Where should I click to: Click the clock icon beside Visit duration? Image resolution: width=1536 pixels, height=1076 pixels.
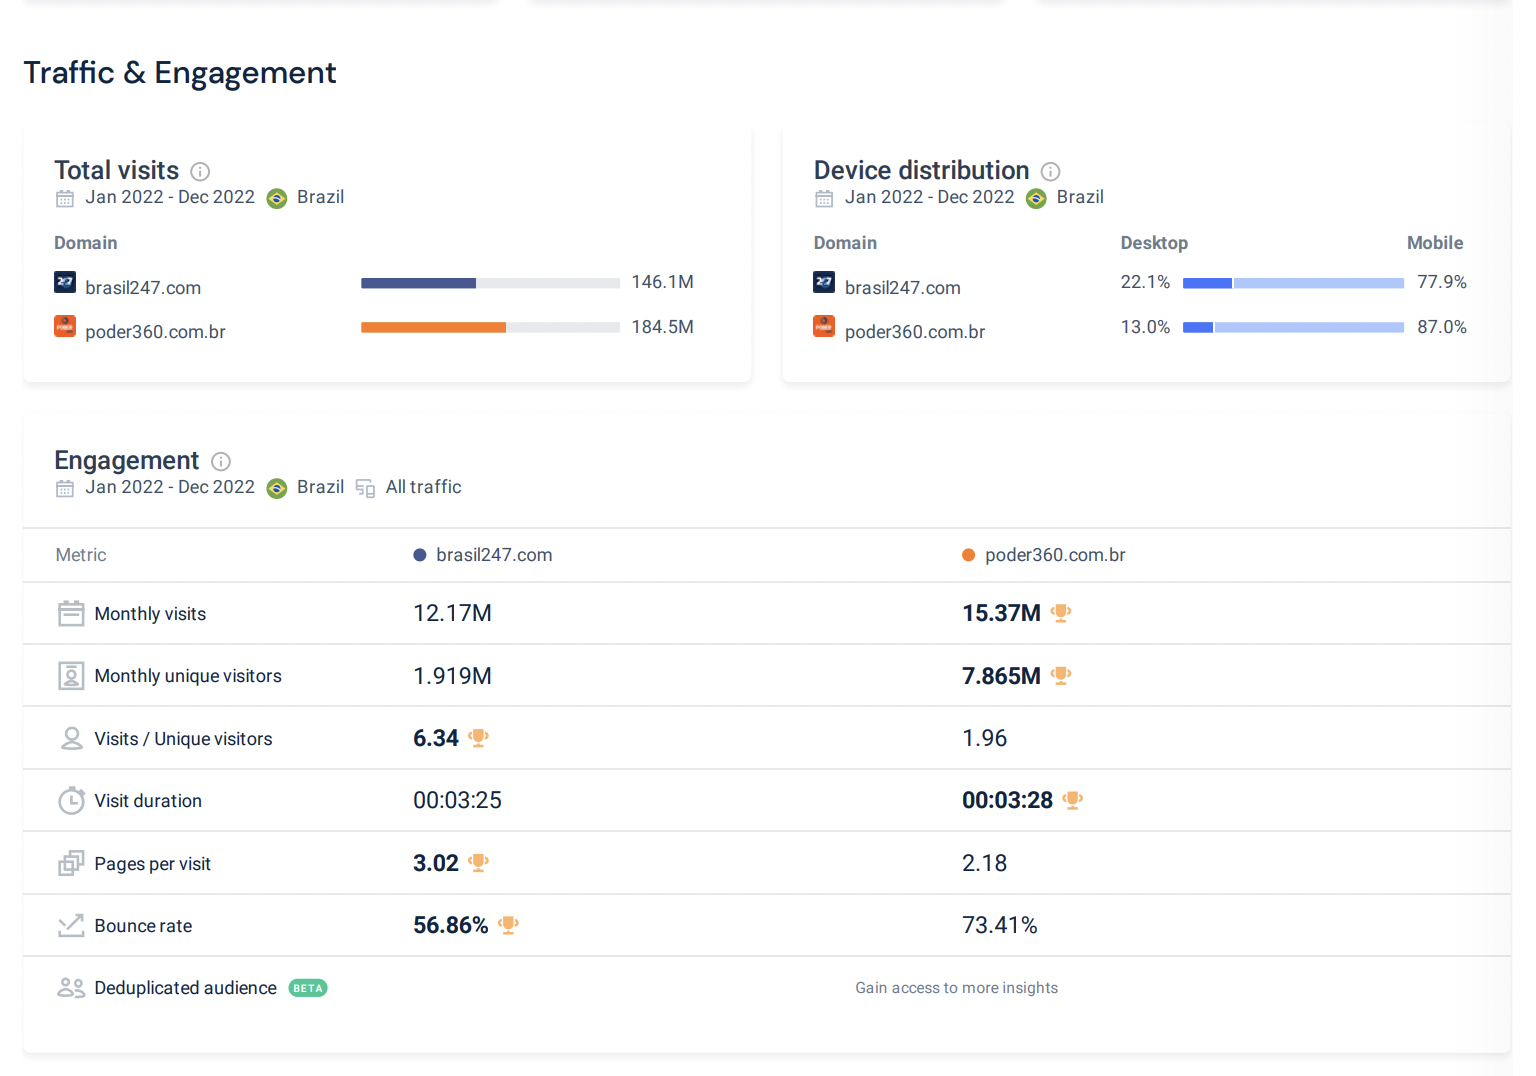tap(71, 801)
